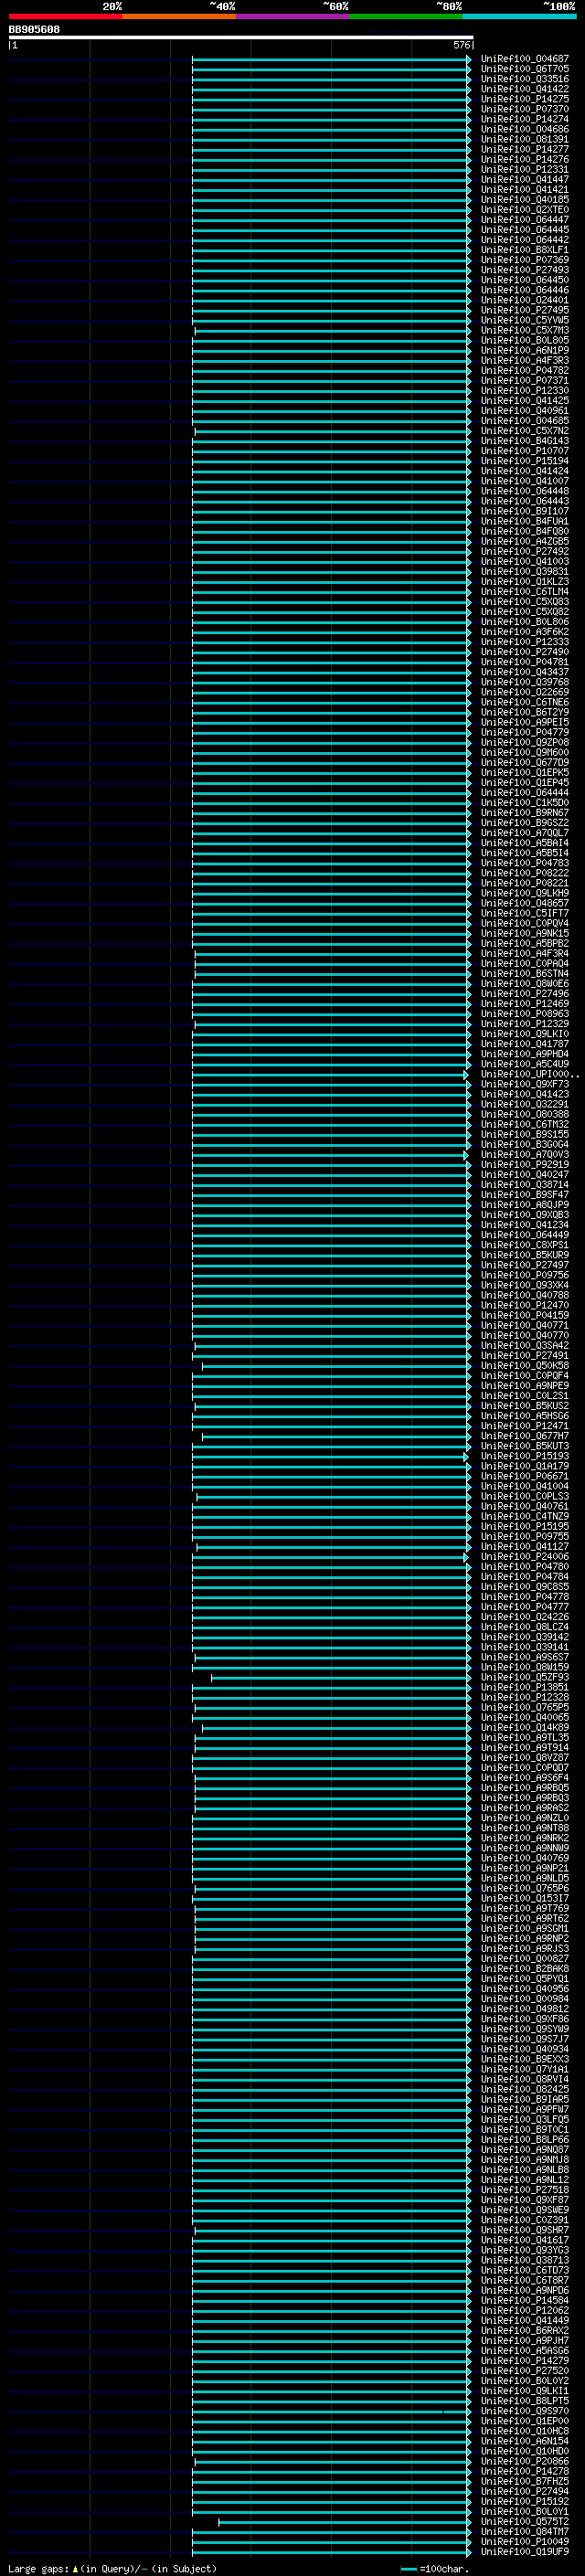Select the label UniRef100_P04159

pos(525,1315)
